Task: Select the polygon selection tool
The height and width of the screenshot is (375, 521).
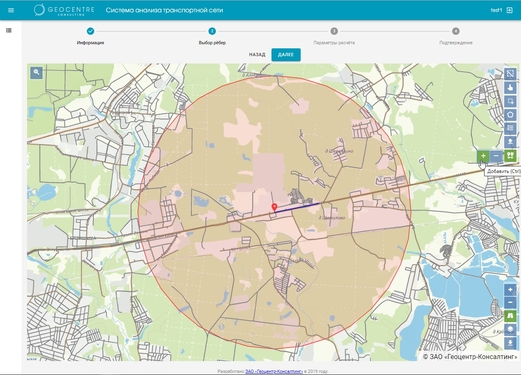Action: [x=510, y=115]
